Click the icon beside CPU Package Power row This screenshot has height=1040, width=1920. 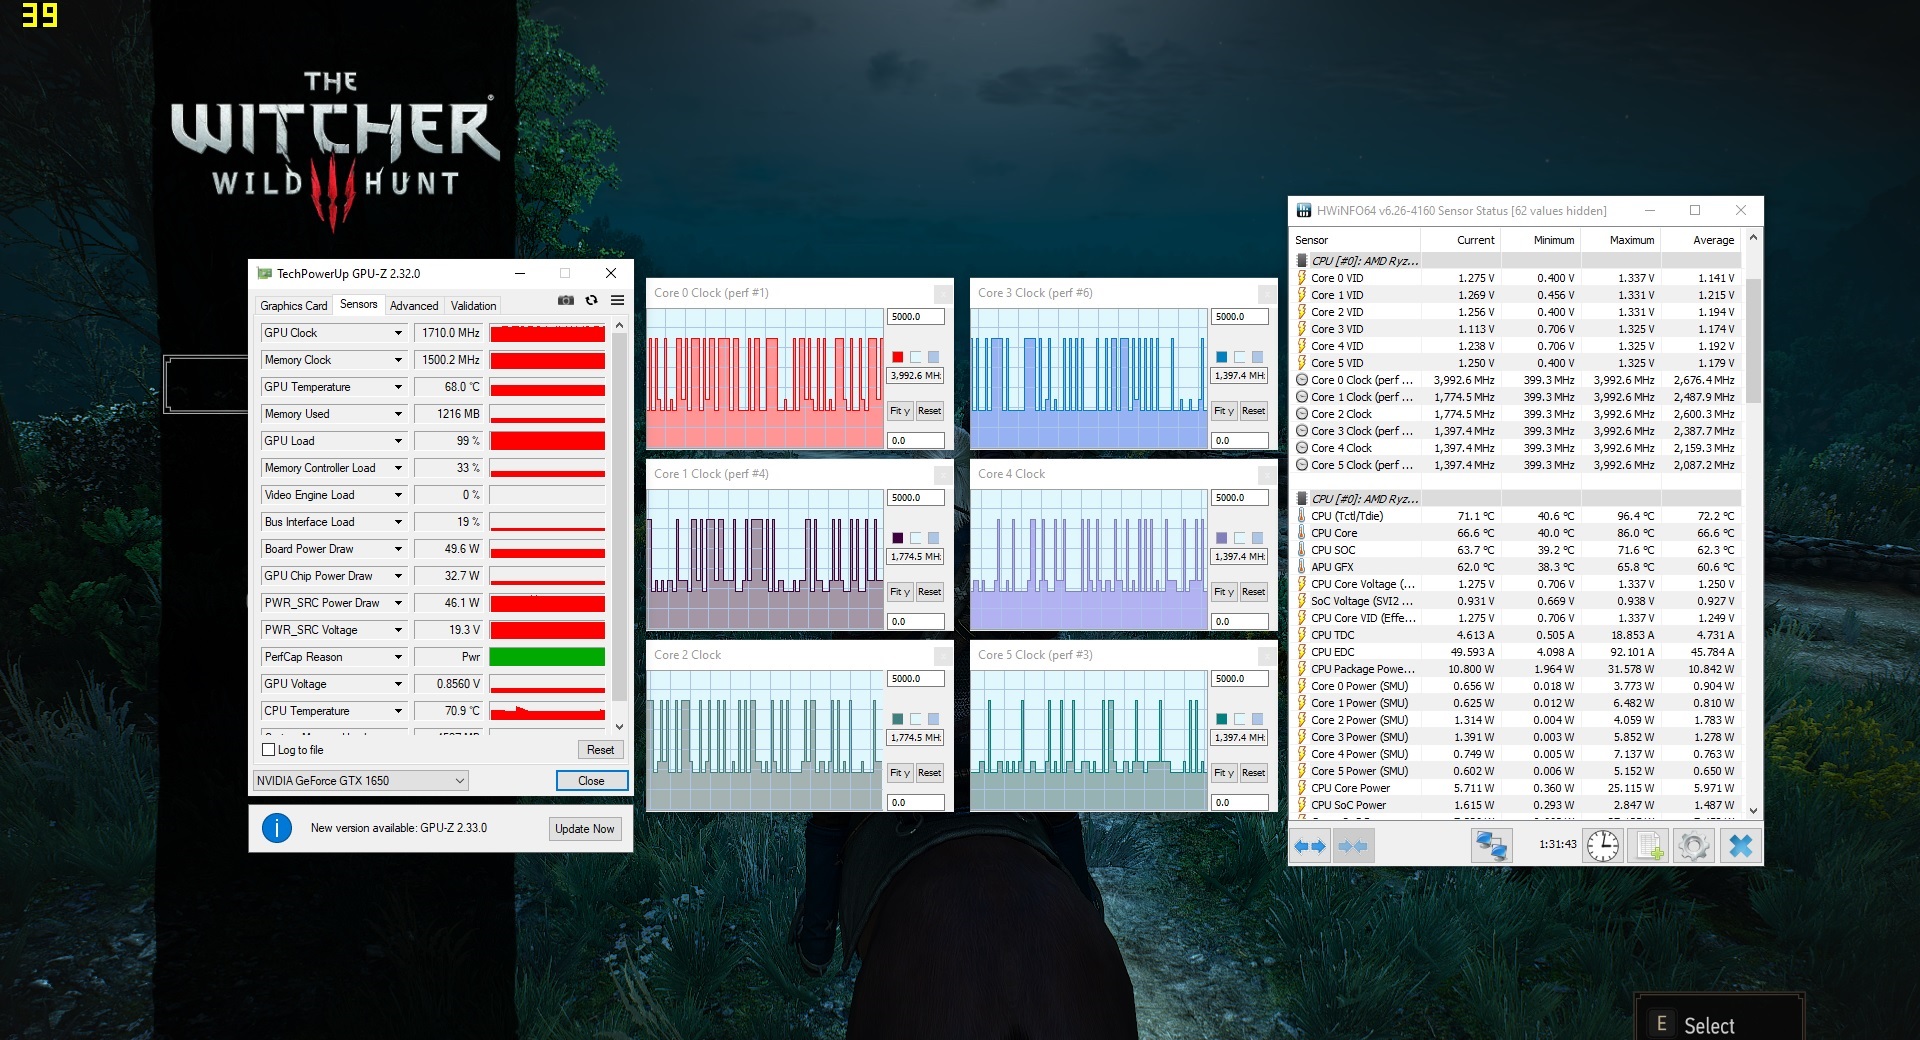pyautogui.click(x=1302, y=669)
